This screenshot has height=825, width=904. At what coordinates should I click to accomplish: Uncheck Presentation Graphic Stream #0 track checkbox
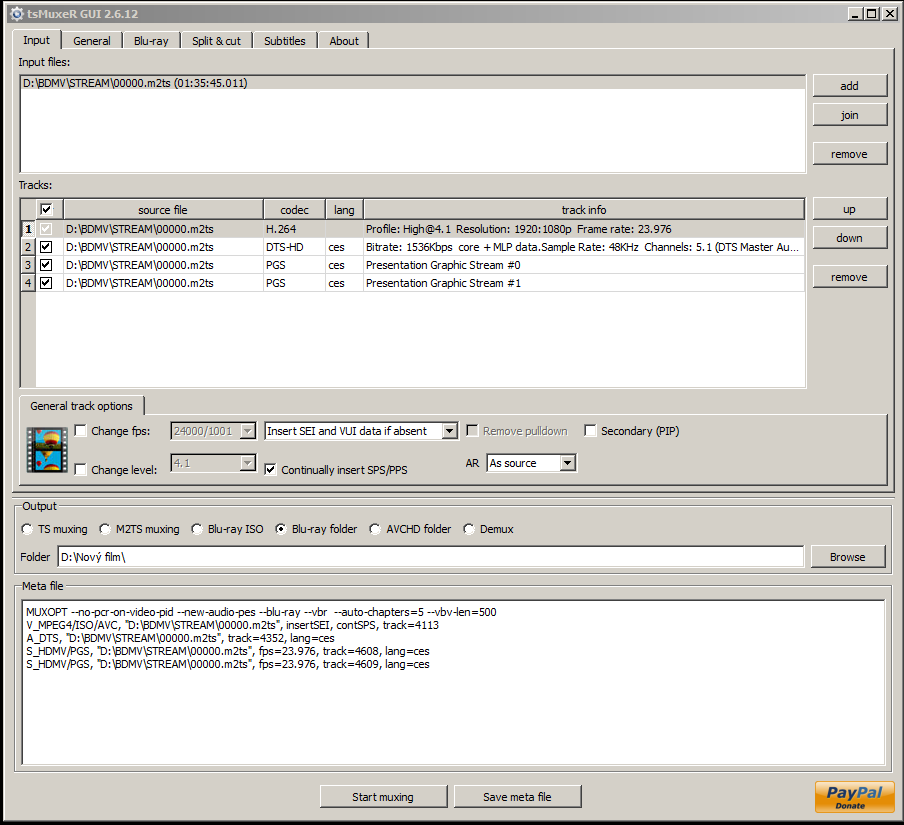coord(46,265)
